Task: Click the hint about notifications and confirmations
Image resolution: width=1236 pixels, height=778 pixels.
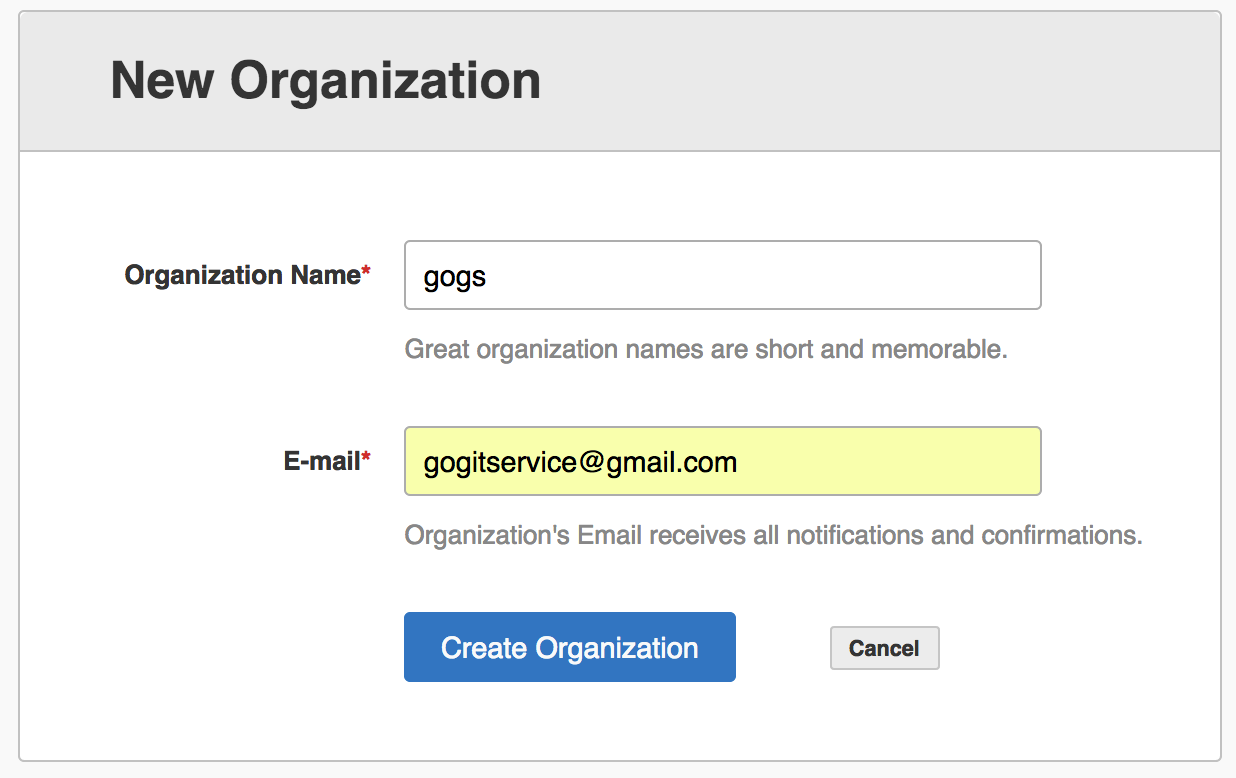Action: coord(773,535)
